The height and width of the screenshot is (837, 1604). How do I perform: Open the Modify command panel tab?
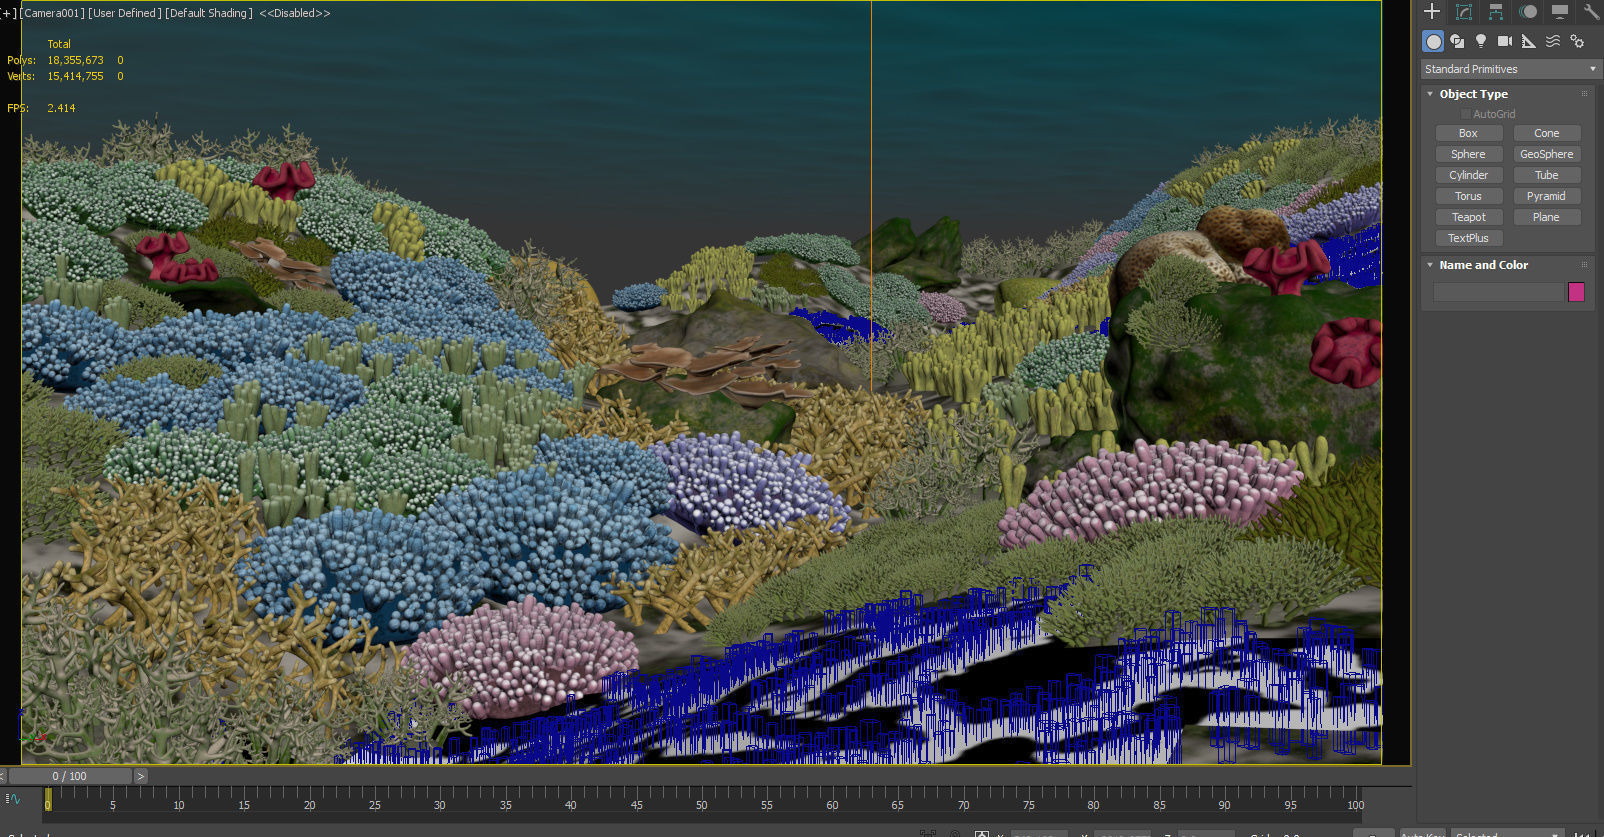tap(1464, 11)
